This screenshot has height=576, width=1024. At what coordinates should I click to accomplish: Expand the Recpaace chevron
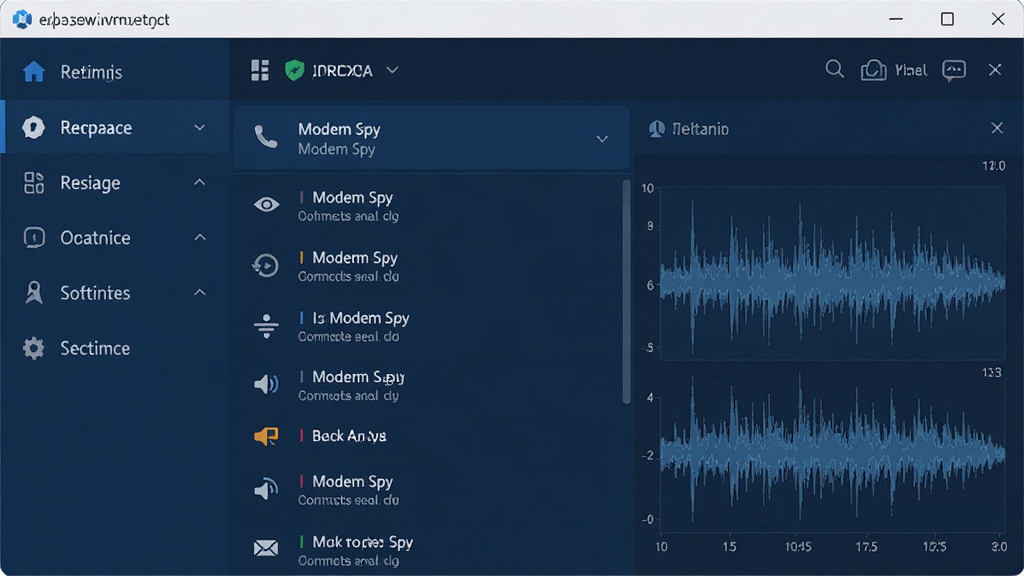(x=199, y=128)
